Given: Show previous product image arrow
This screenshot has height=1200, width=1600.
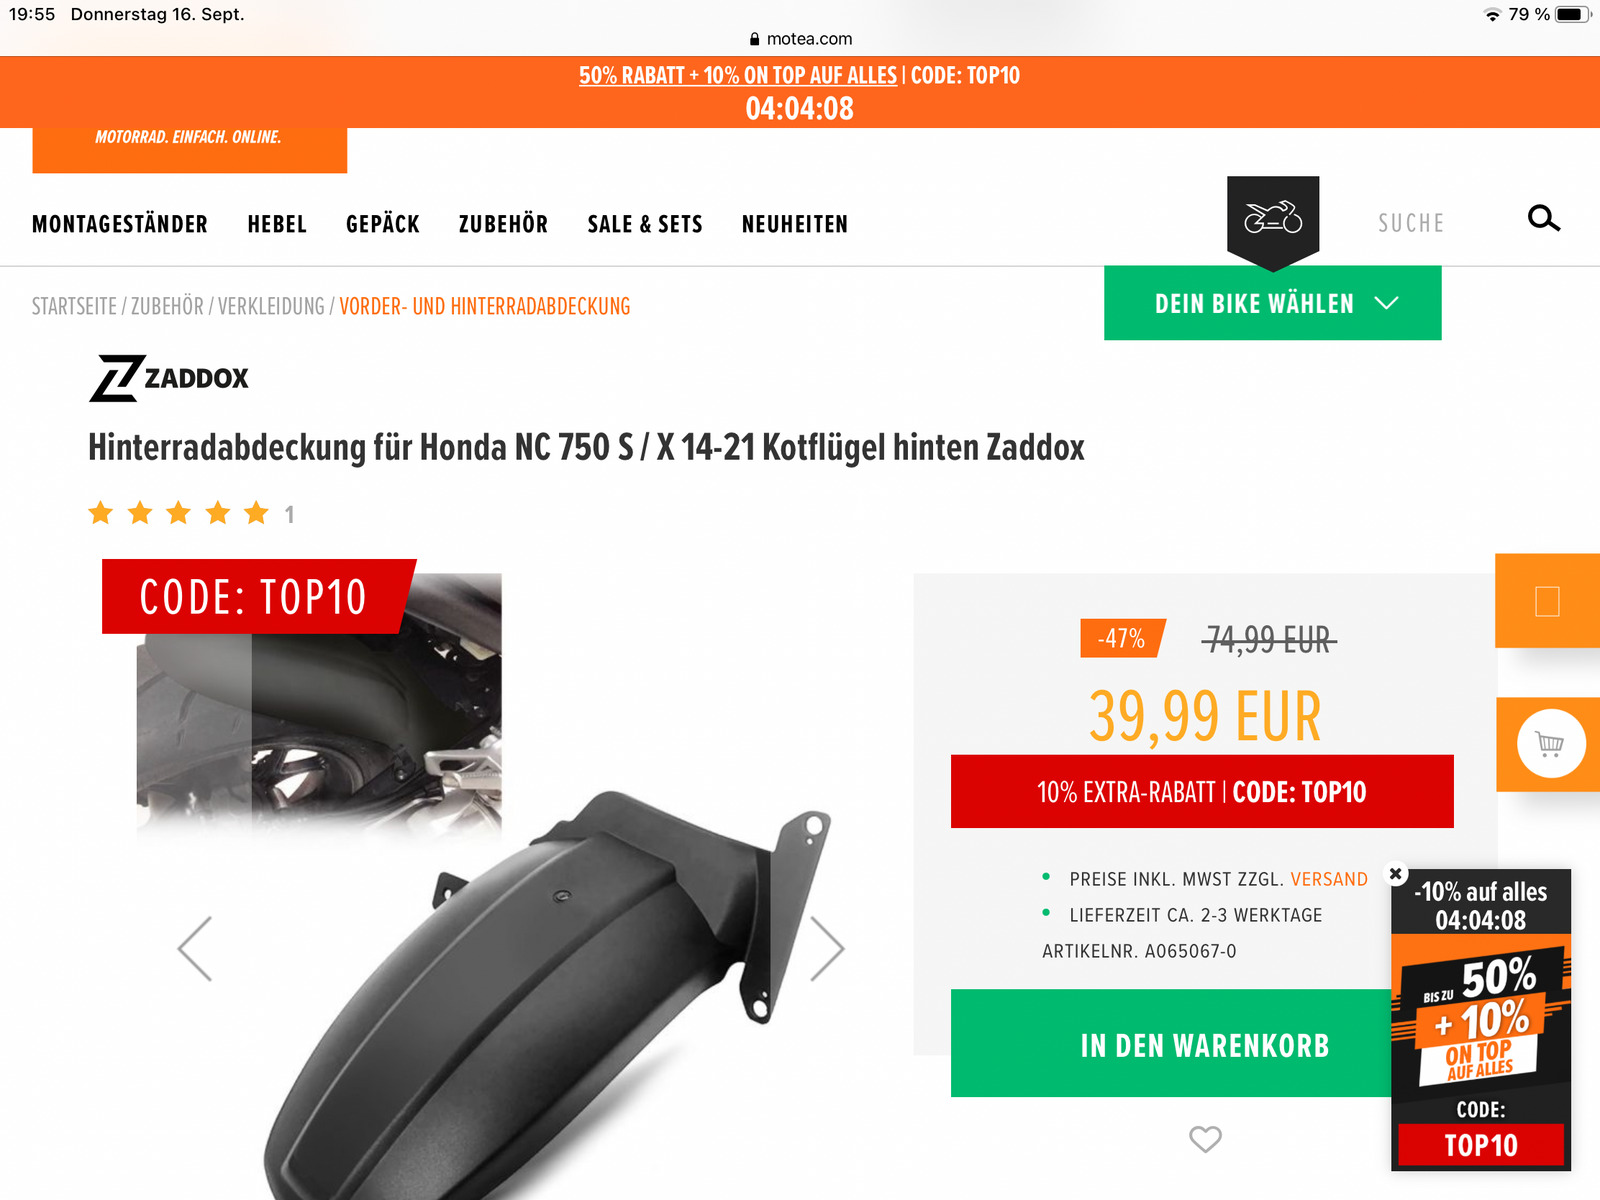Looking at the screenshot, I should coord(195,948).
